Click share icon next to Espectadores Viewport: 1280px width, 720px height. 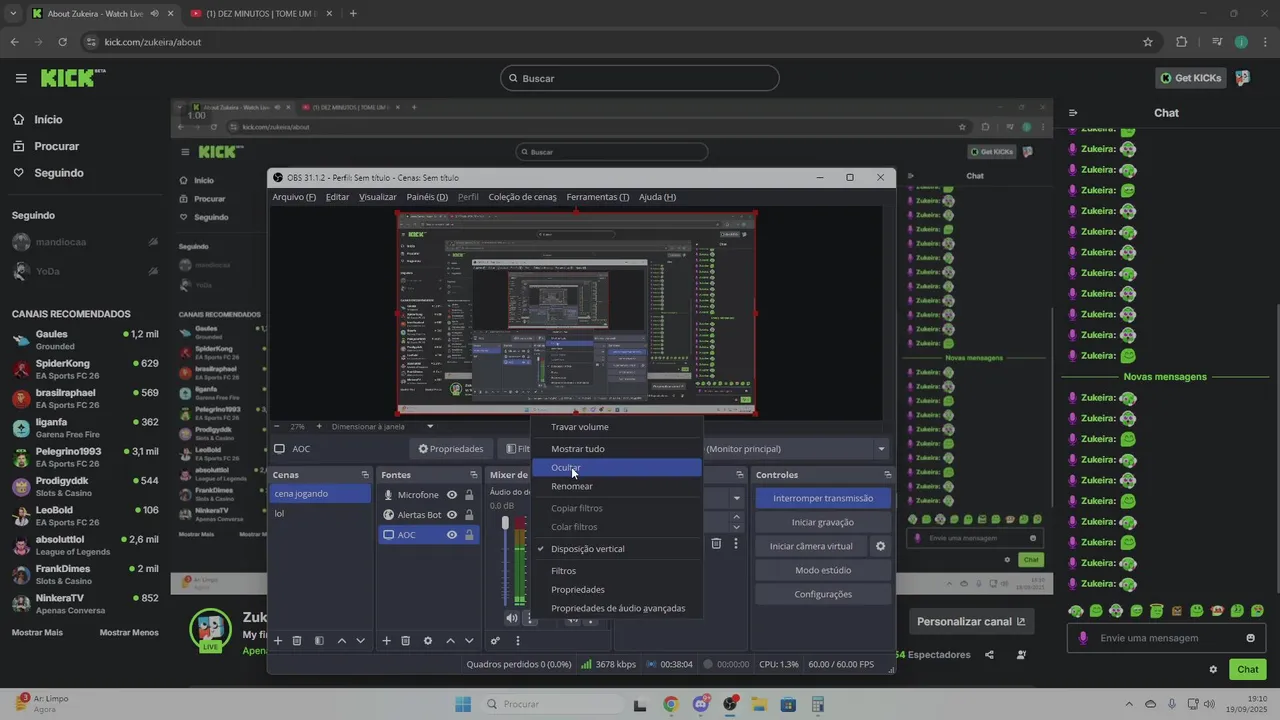point(989,655)
